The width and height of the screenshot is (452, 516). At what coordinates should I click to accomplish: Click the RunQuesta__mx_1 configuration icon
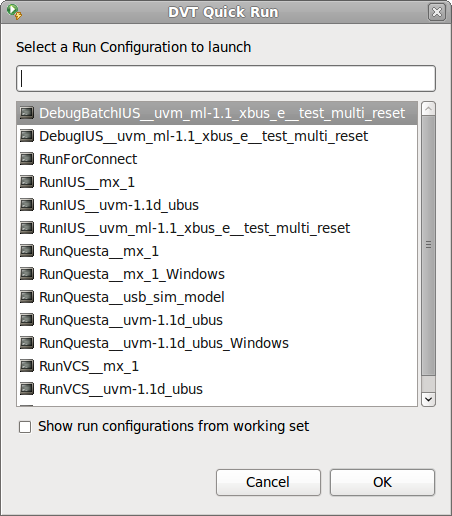(27, 251)
